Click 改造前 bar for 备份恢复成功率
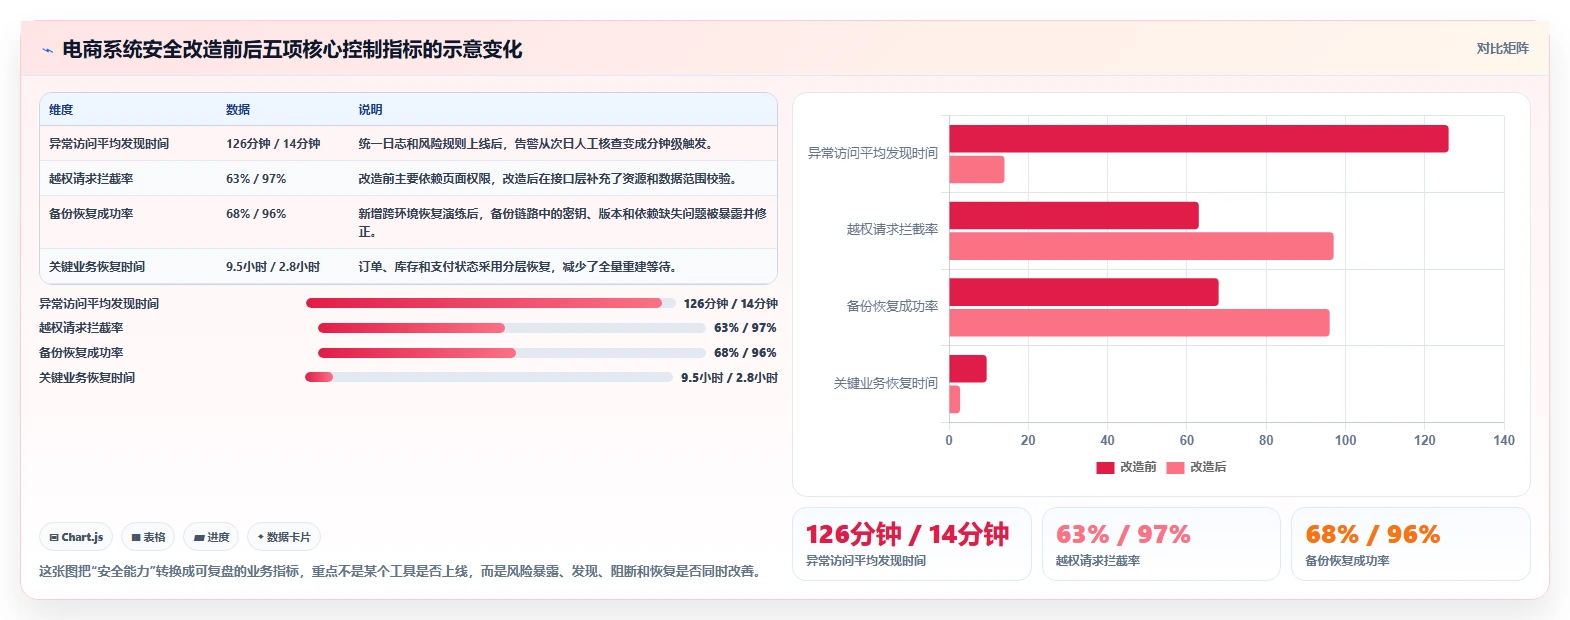This screenshot has height=620, width=1570. [x=1084, y=292]
